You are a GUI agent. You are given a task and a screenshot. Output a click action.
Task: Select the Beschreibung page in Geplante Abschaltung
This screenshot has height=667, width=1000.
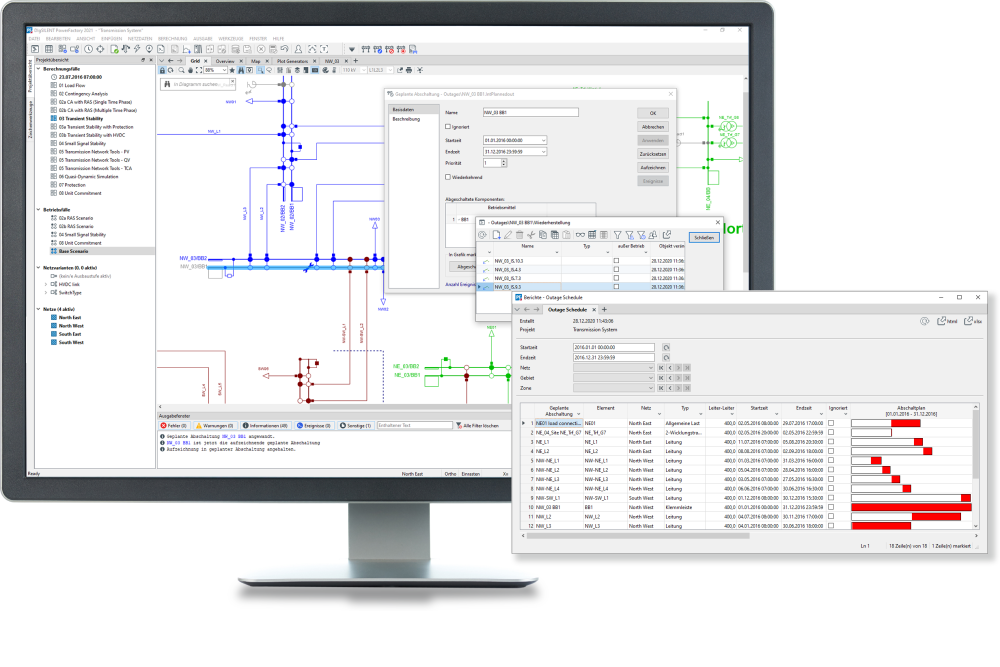tap(406, 119)
